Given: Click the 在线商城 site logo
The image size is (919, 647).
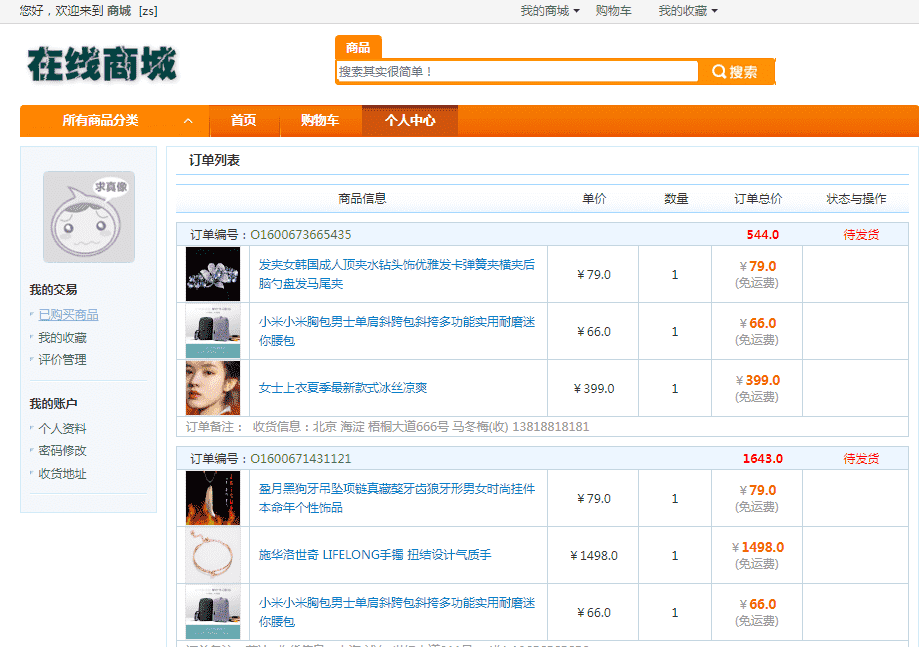Looking at the screenshot, I should tap(101, 64).
